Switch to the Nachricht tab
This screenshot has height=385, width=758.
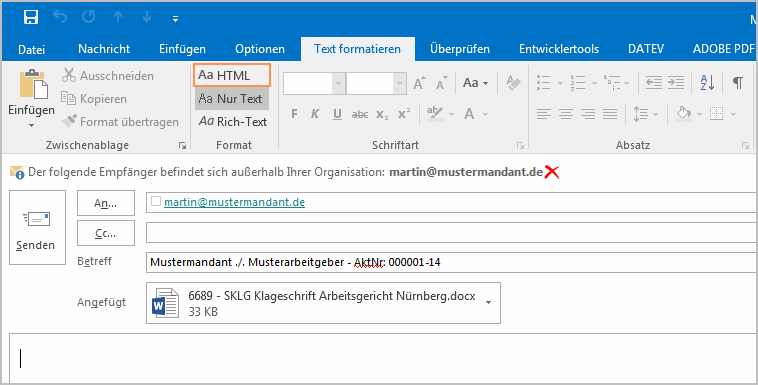tap(104, 49)
